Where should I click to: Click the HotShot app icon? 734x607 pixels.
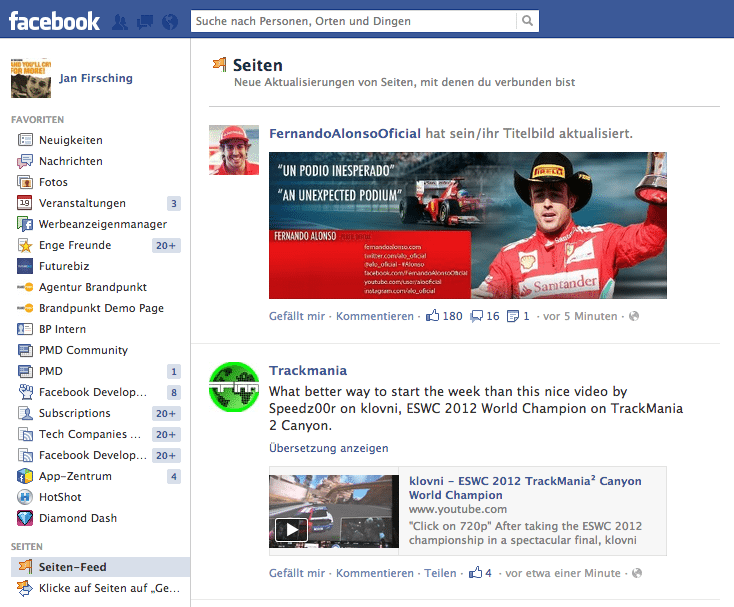(x=25, y=497)
